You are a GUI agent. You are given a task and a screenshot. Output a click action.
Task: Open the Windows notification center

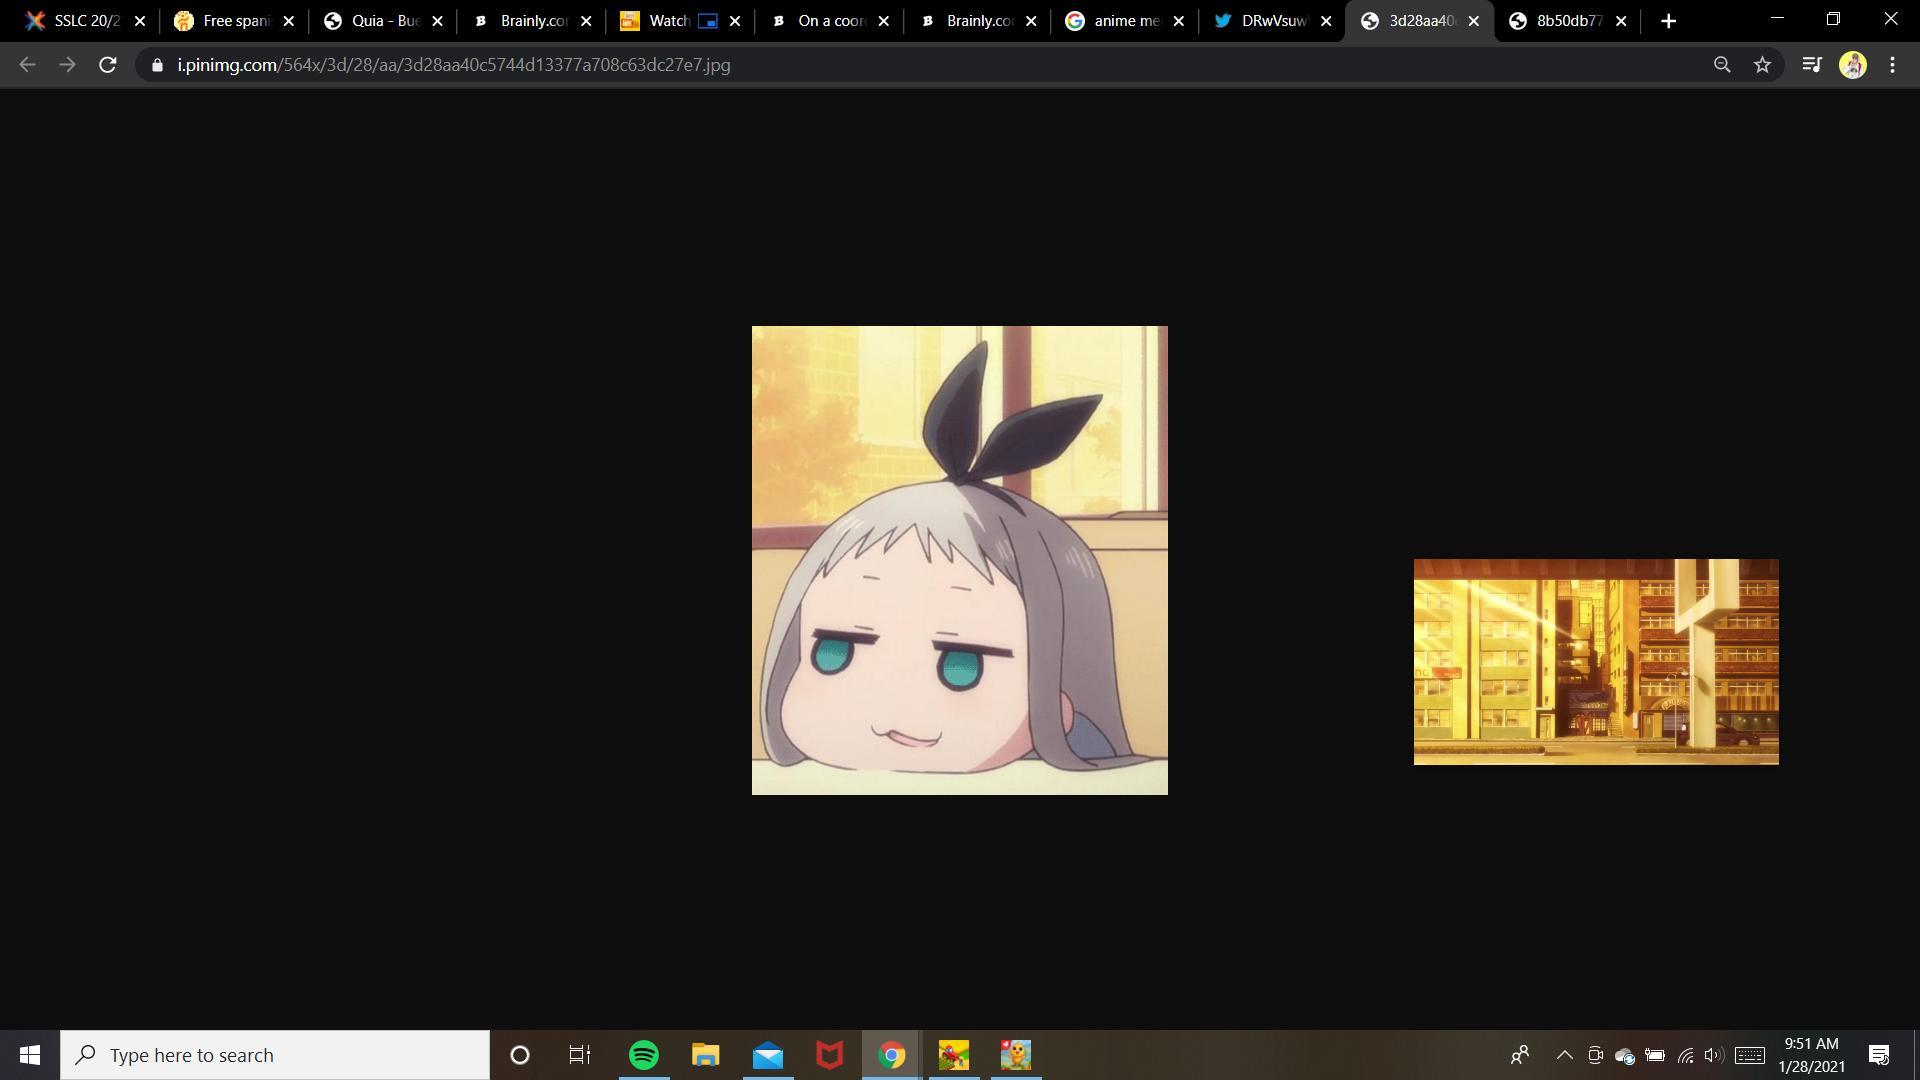1879,1055
